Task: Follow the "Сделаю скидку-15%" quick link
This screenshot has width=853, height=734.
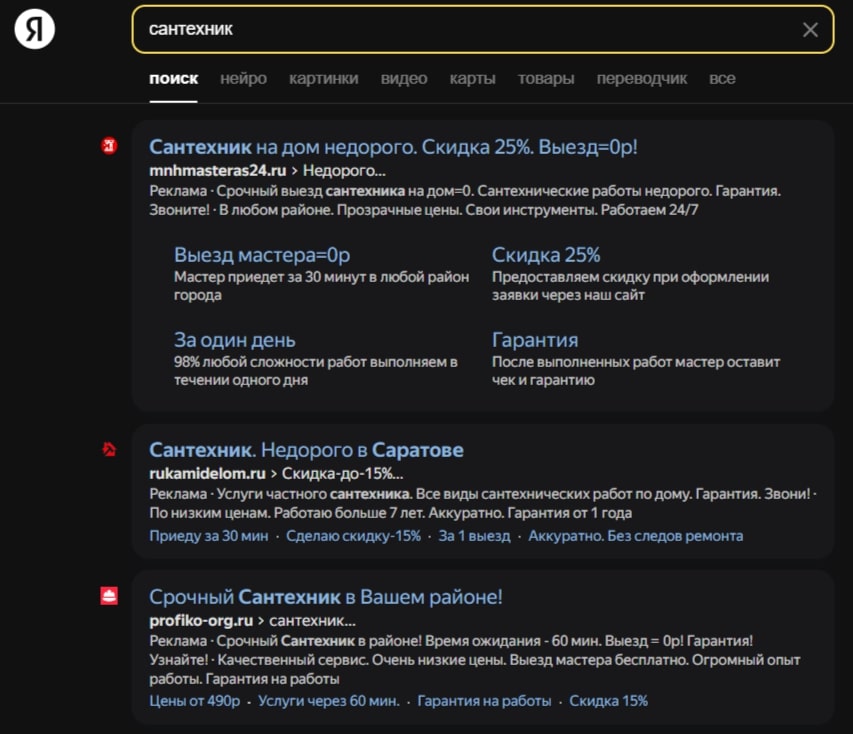Action: 354,536
